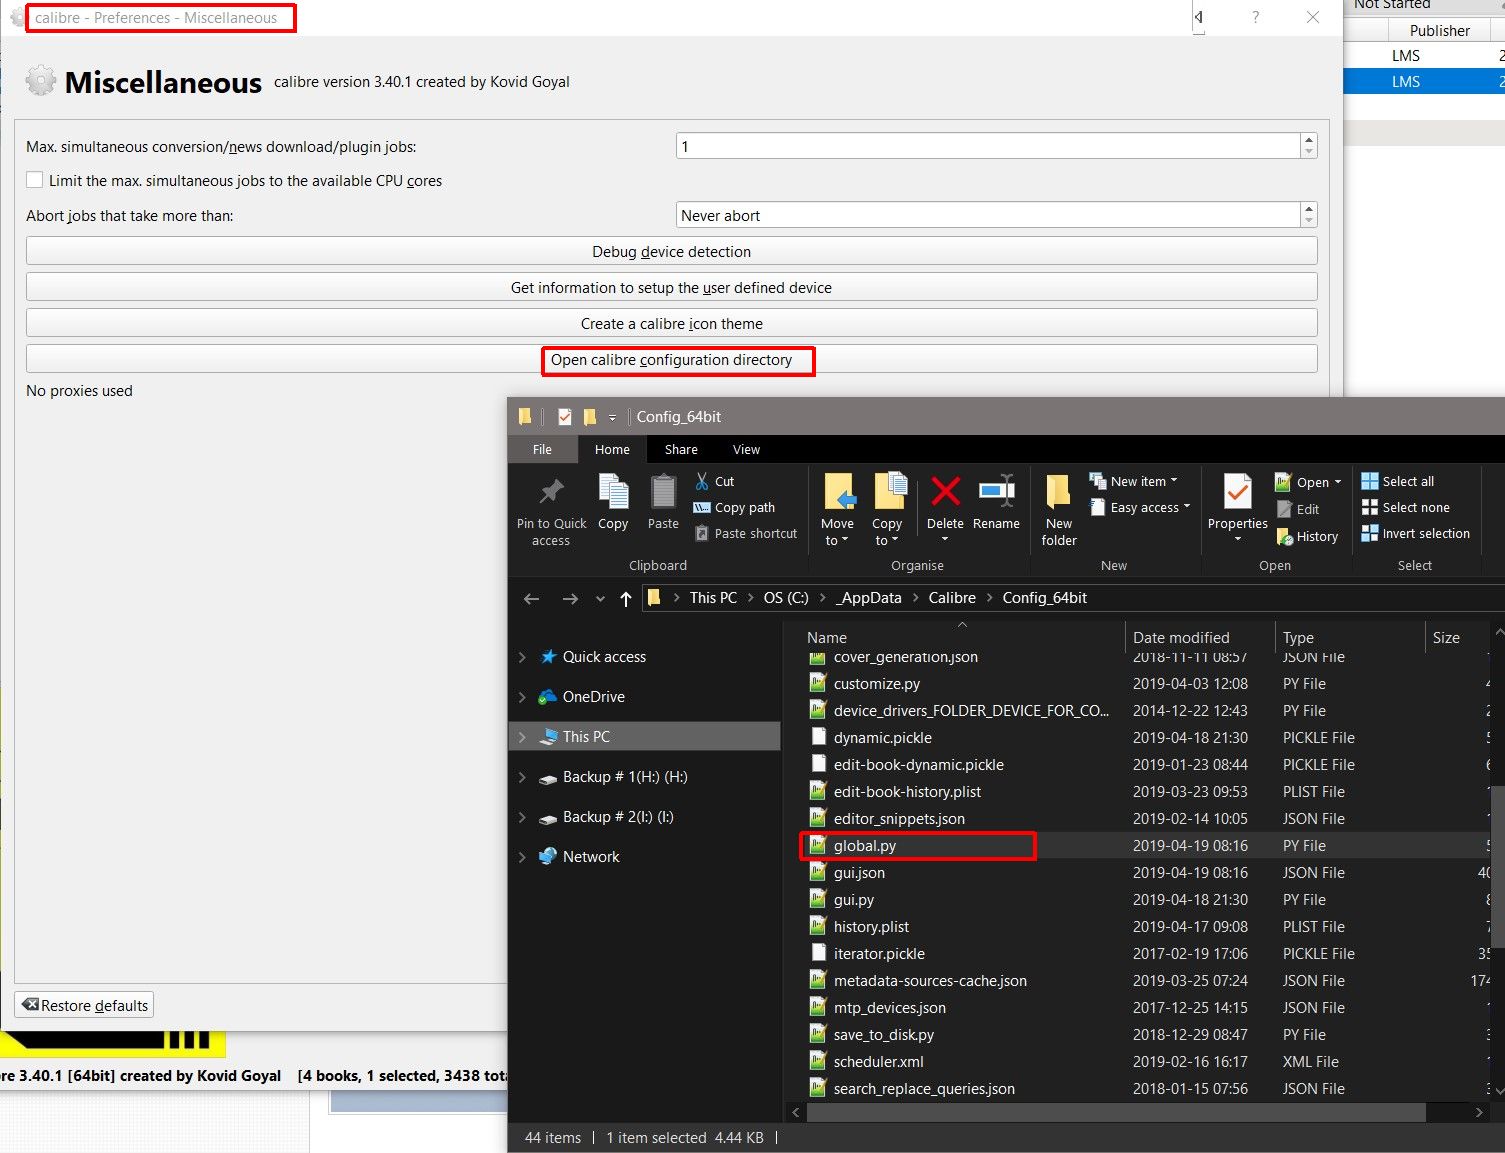Click the calibre help question mark icon
1505x1153 pixels.
(x=1255, y=17)
